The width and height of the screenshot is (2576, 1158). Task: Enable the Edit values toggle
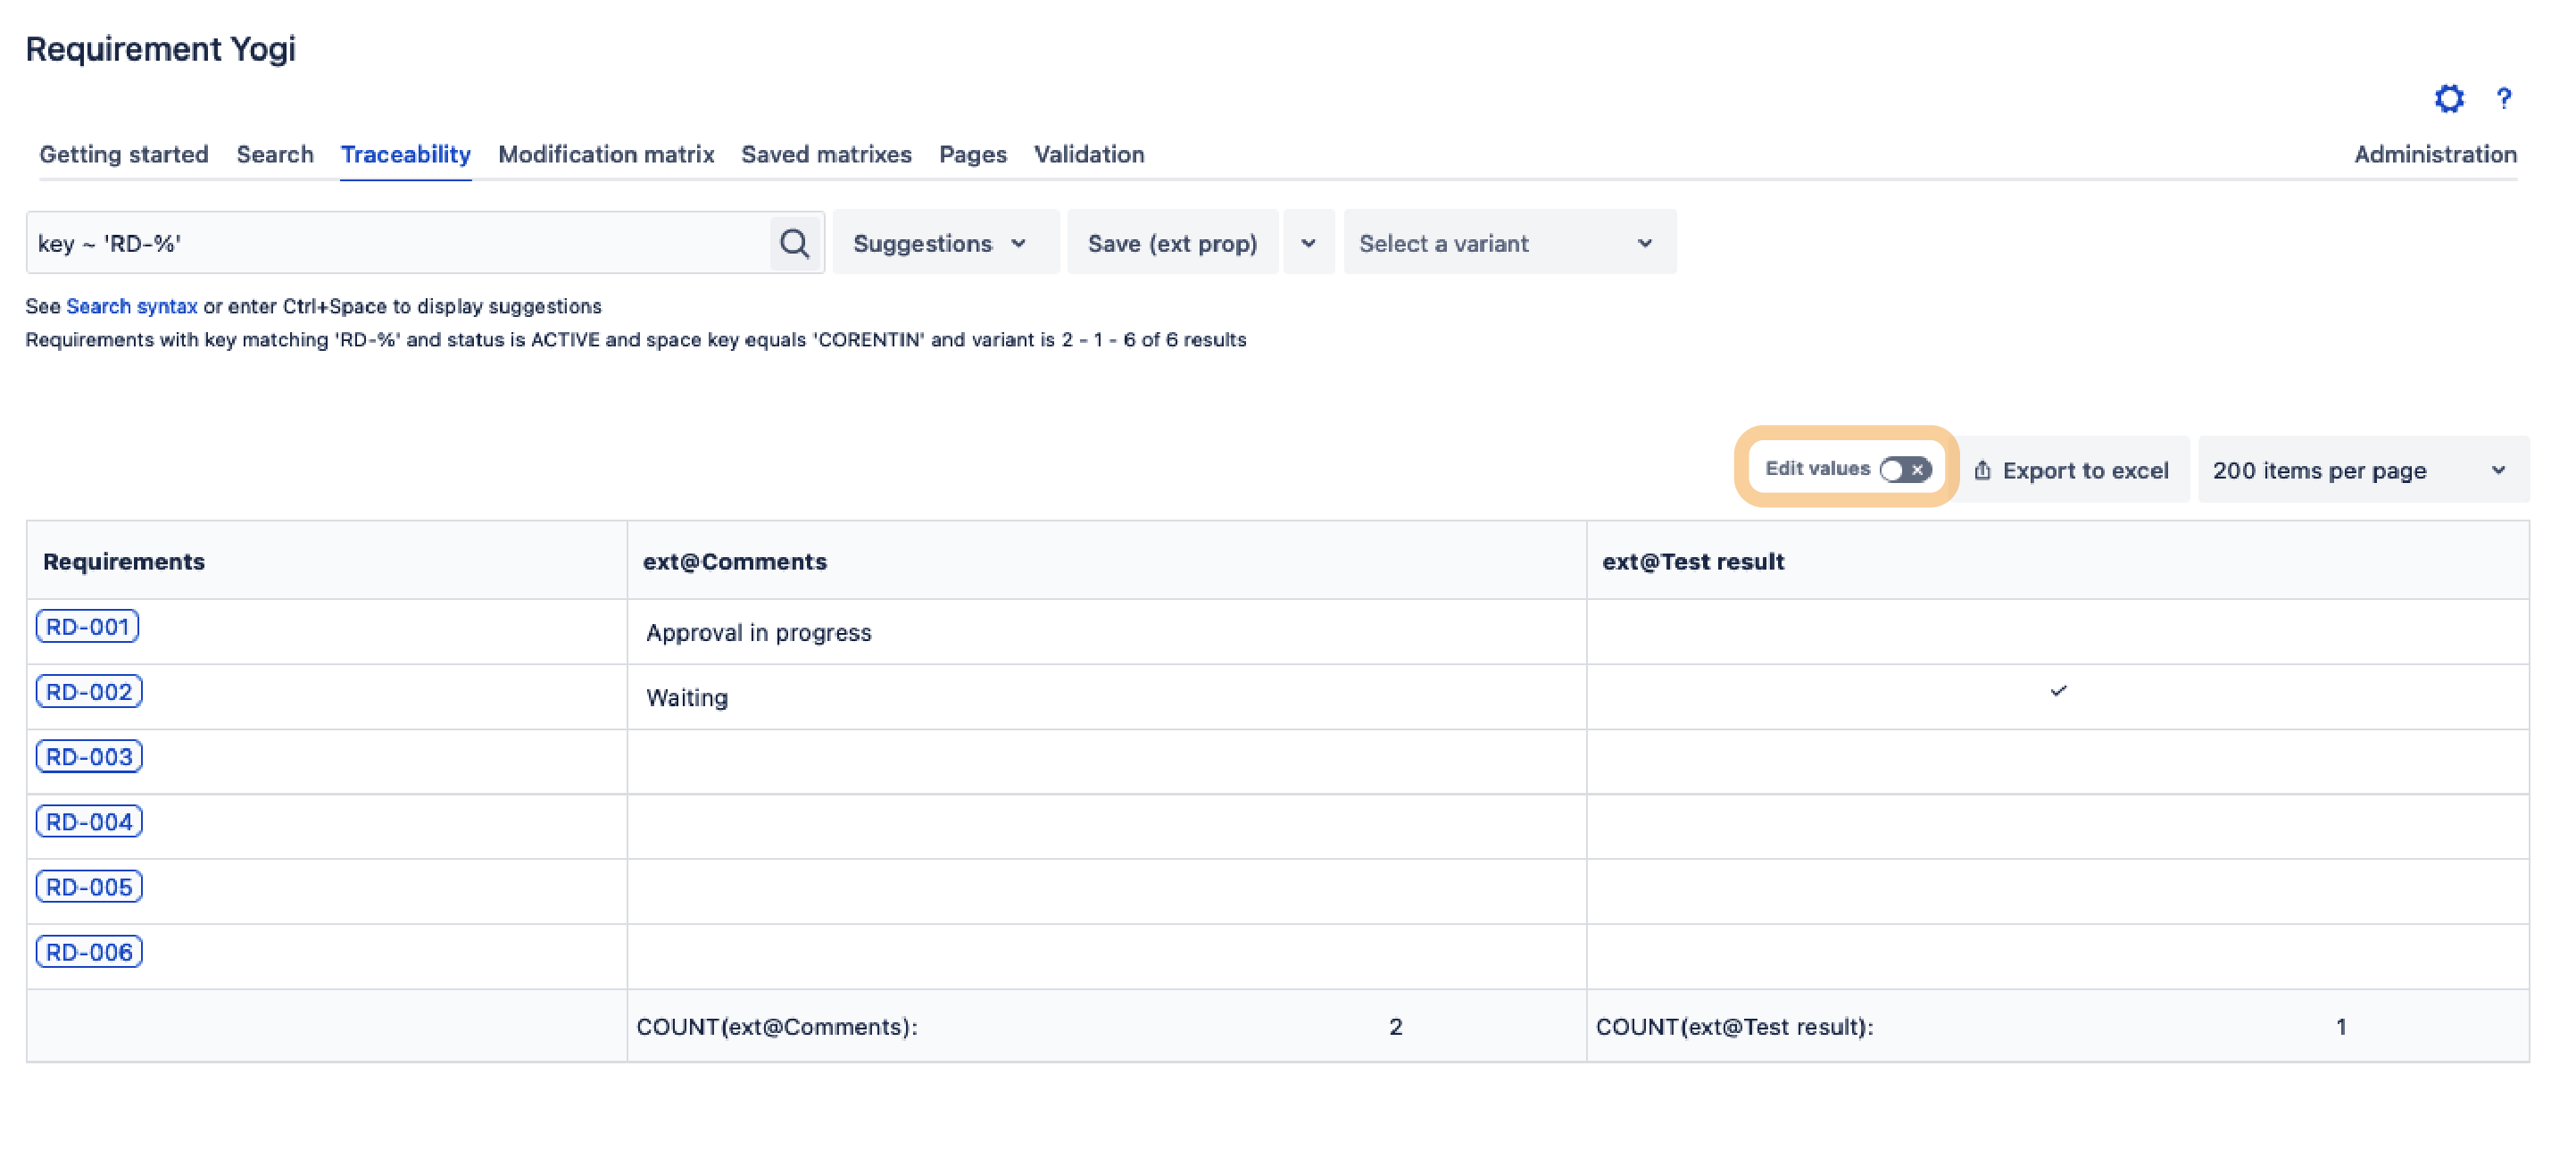point(1906,468)
